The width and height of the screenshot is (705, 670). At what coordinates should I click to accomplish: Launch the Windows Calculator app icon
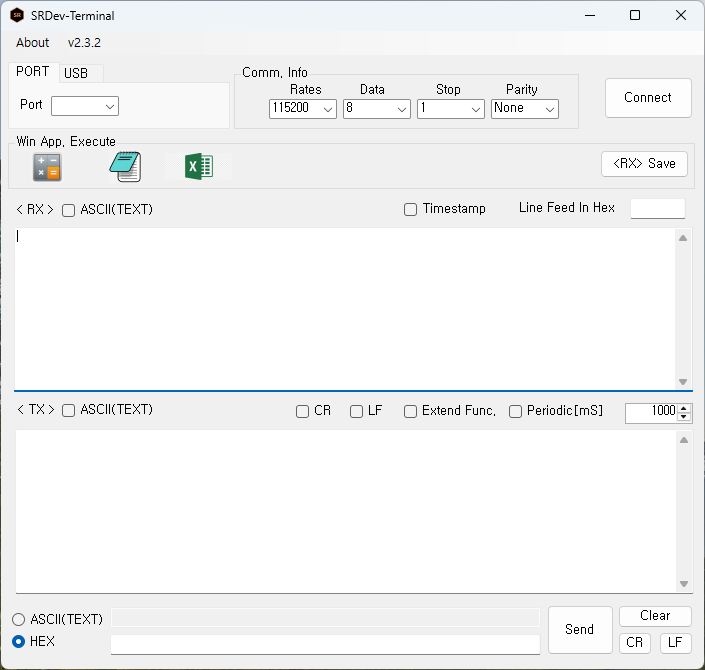click(47, 167)
